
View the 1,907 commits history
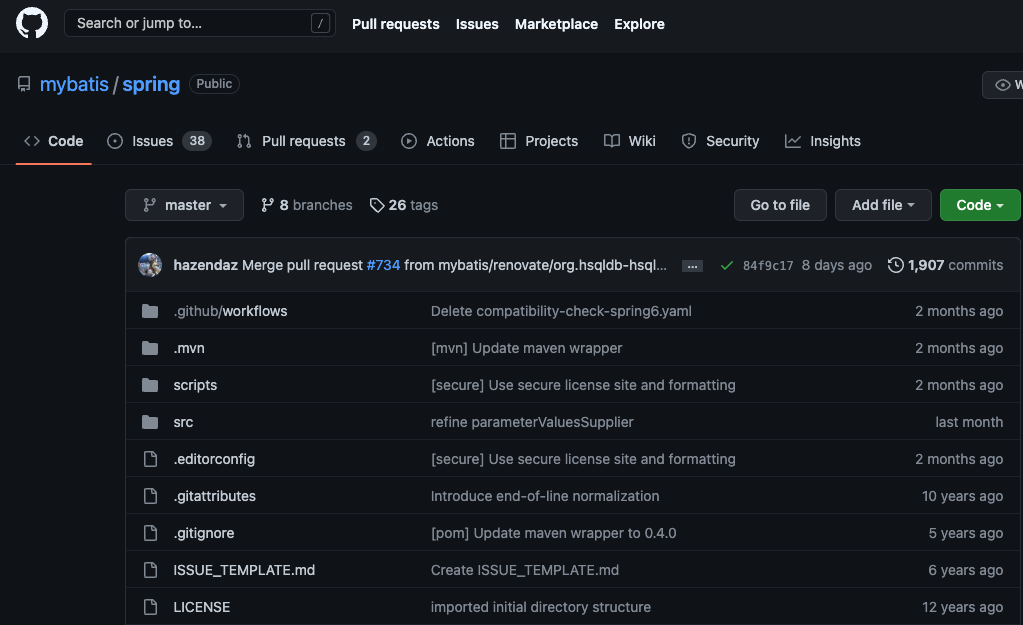click(945, 265)
